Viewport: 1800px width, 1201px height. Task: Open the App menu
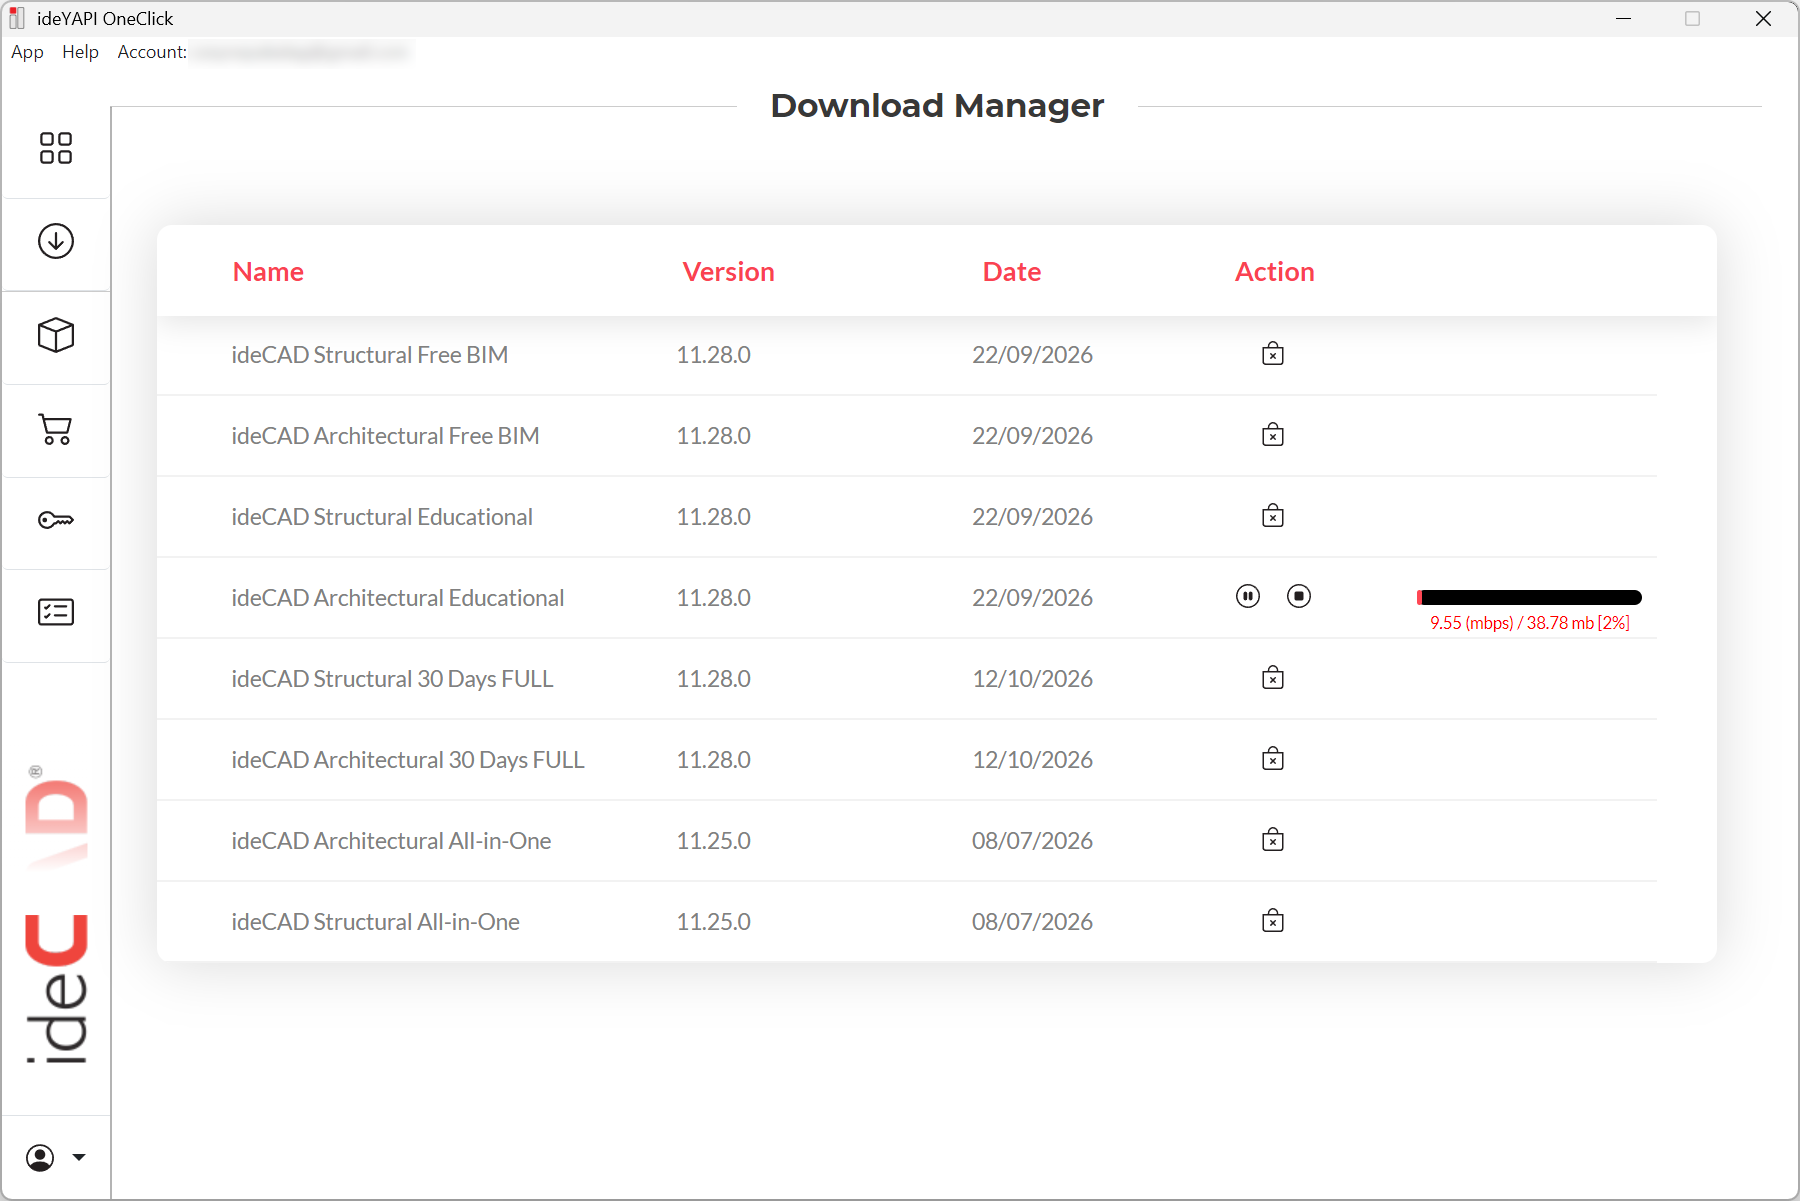pyautogui.click(x=27, y=52)
